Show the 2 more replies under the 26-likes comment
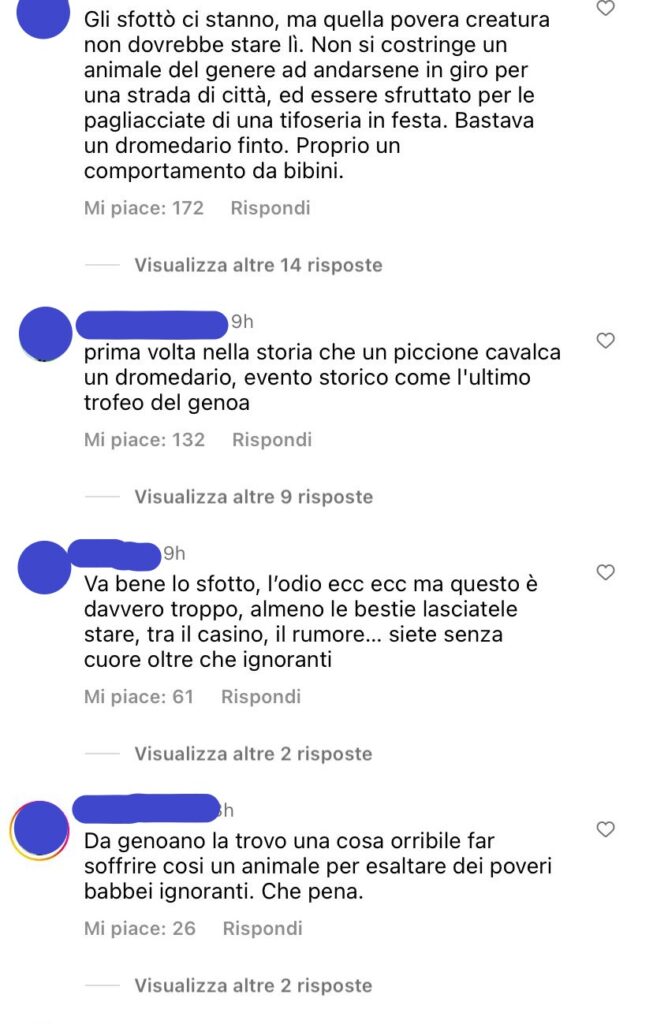 (x=253, y=985)
